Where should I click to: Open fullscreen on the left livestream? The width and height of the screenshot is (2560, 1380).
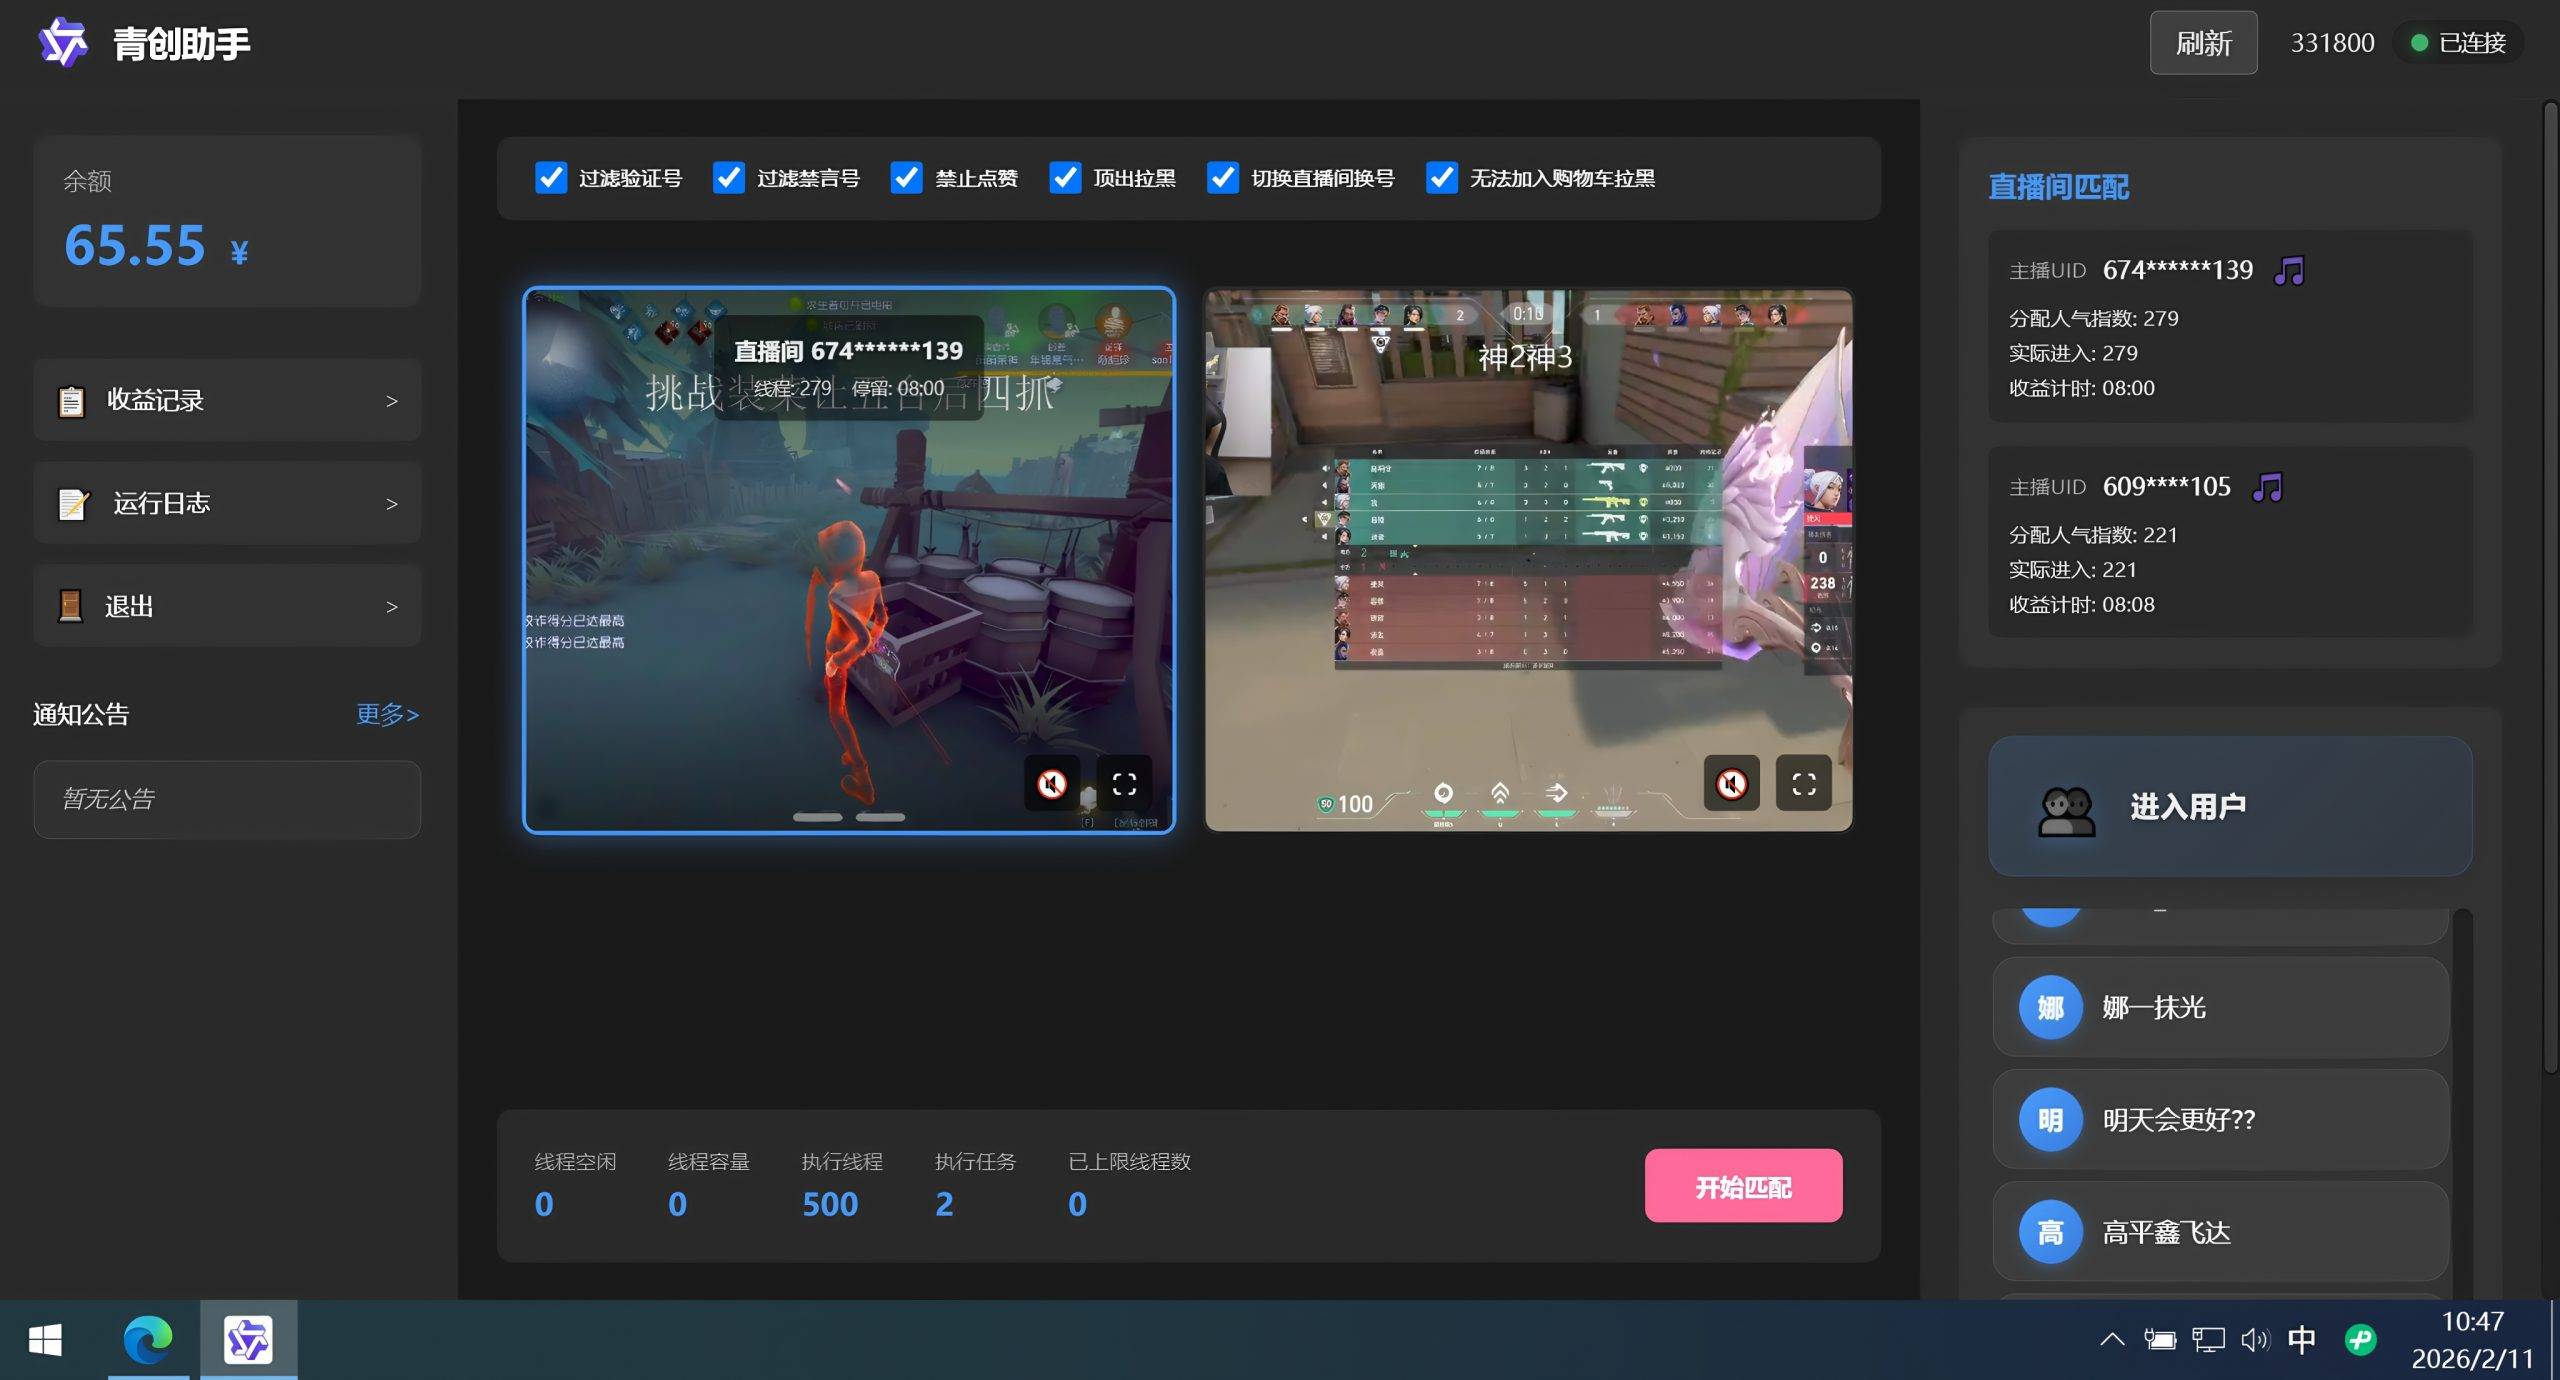(1124, 784)
